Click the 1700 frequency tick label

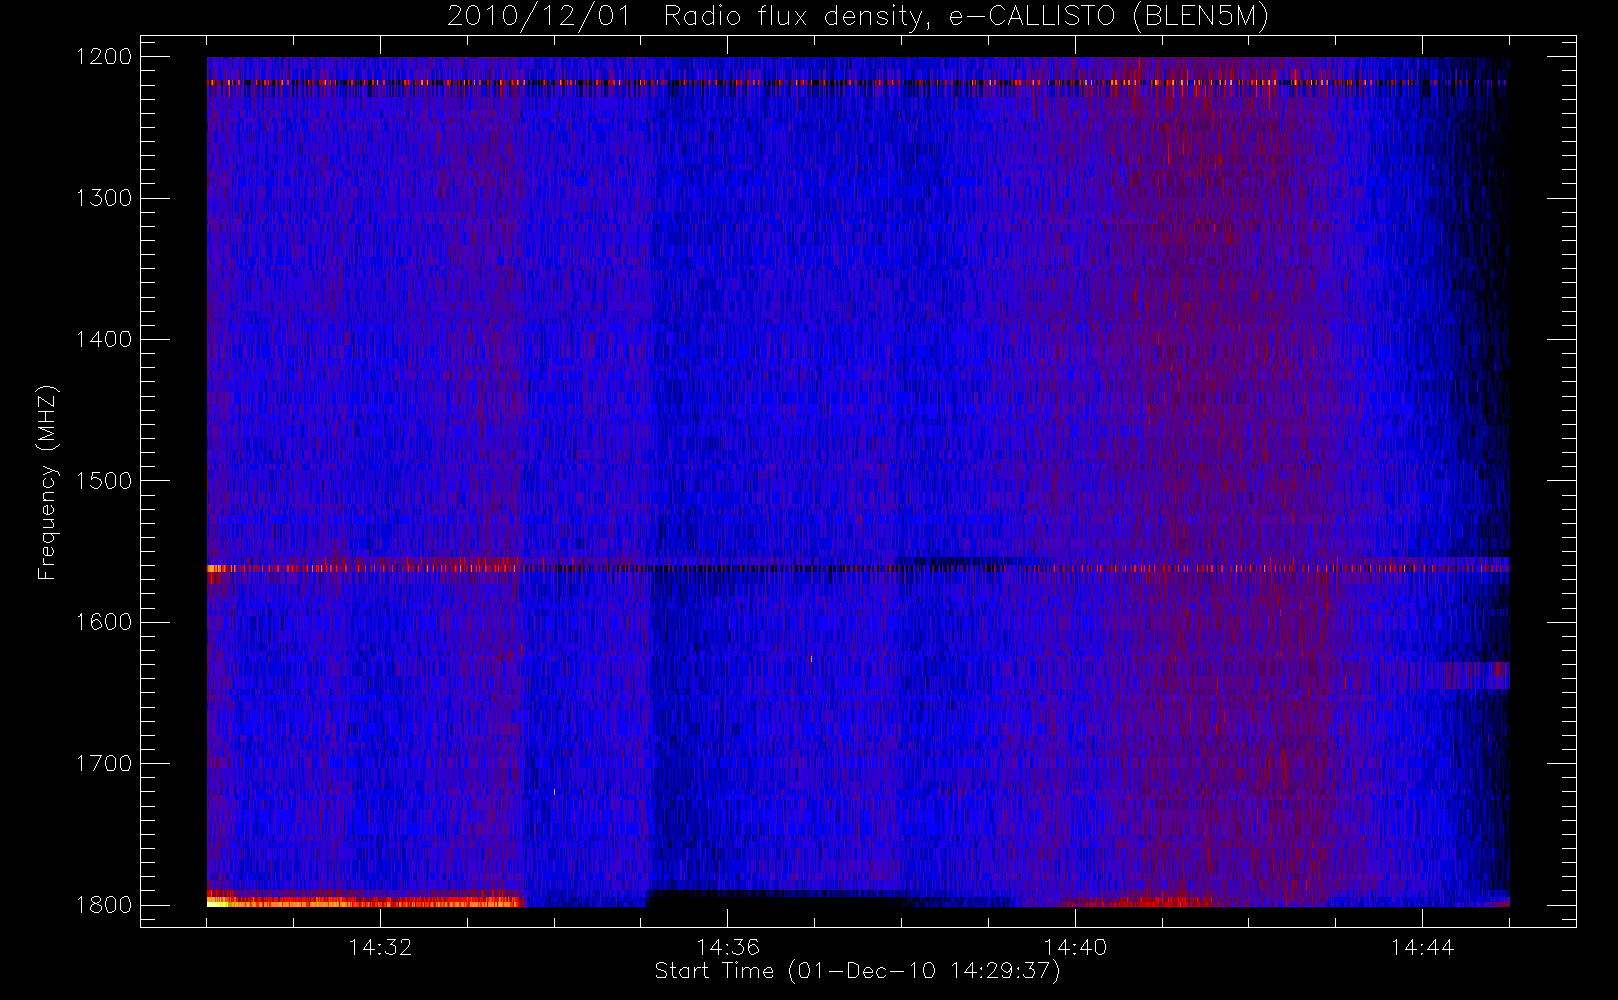(104, 764)
